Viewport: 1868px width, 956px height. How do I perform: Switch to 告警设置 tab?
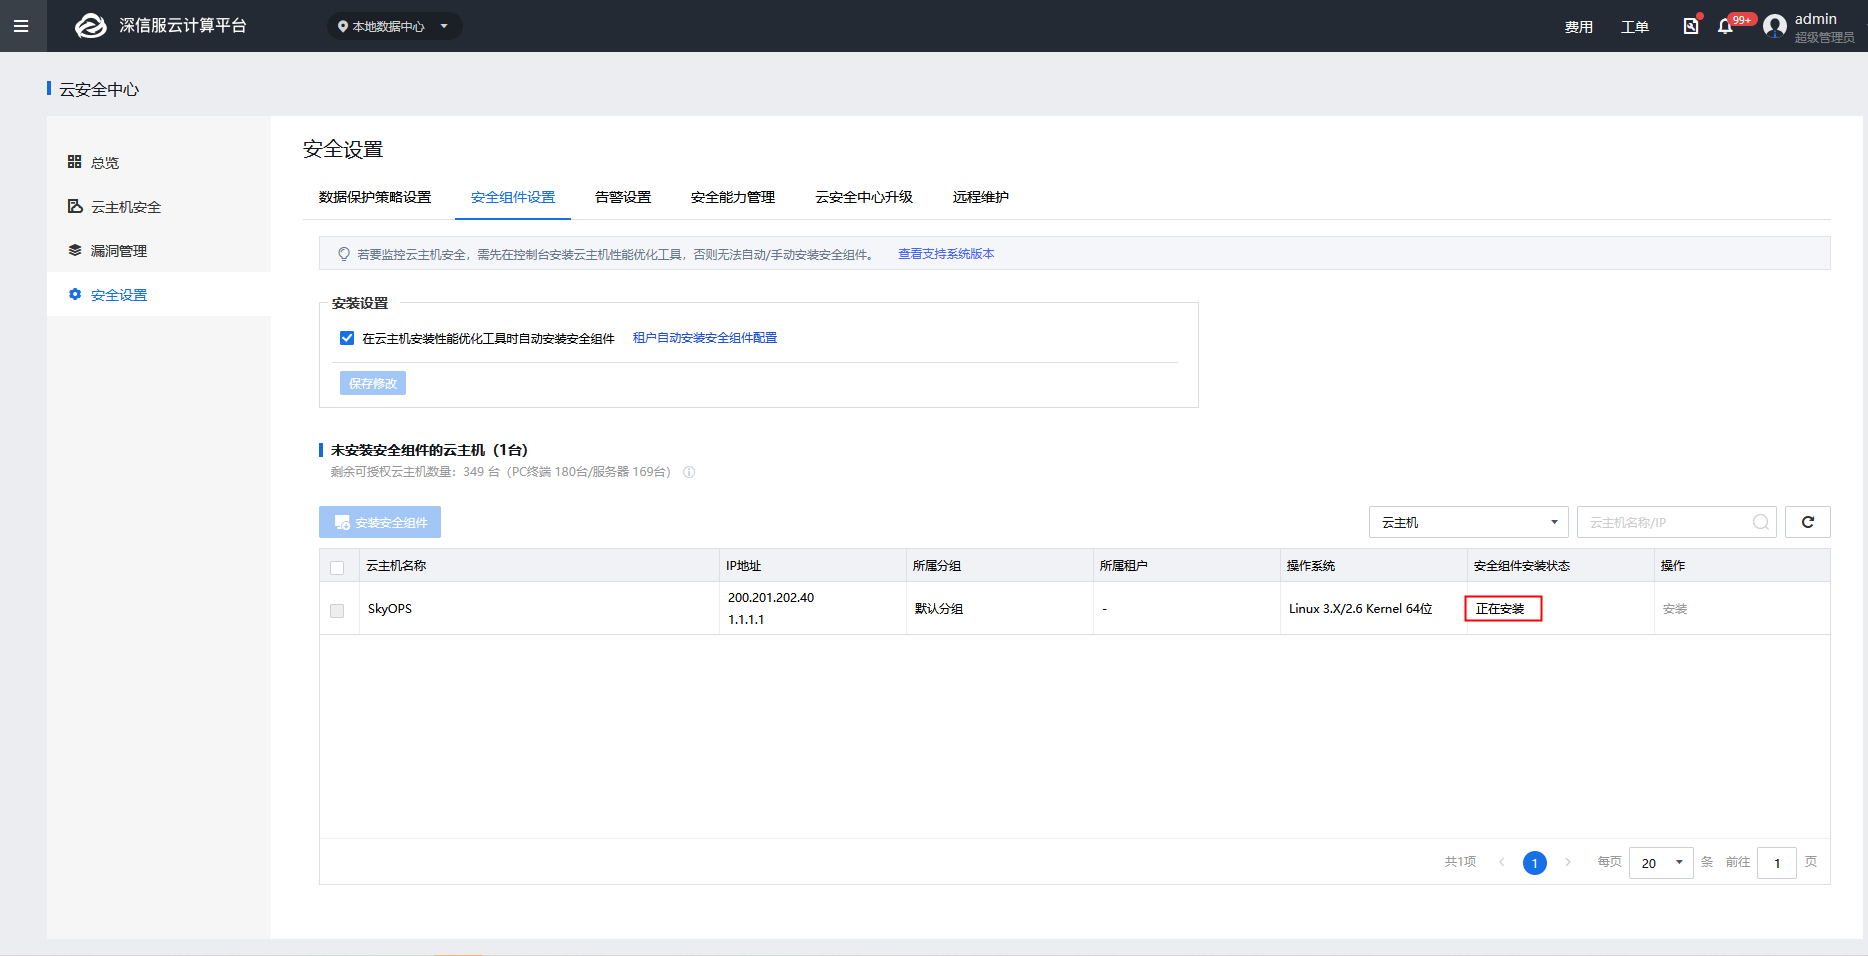[x=623, y=197]
